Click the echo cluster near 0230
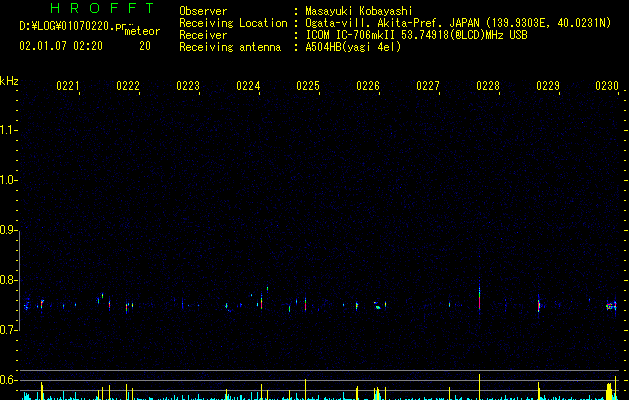The image size is (629, 400). point(611,307)
